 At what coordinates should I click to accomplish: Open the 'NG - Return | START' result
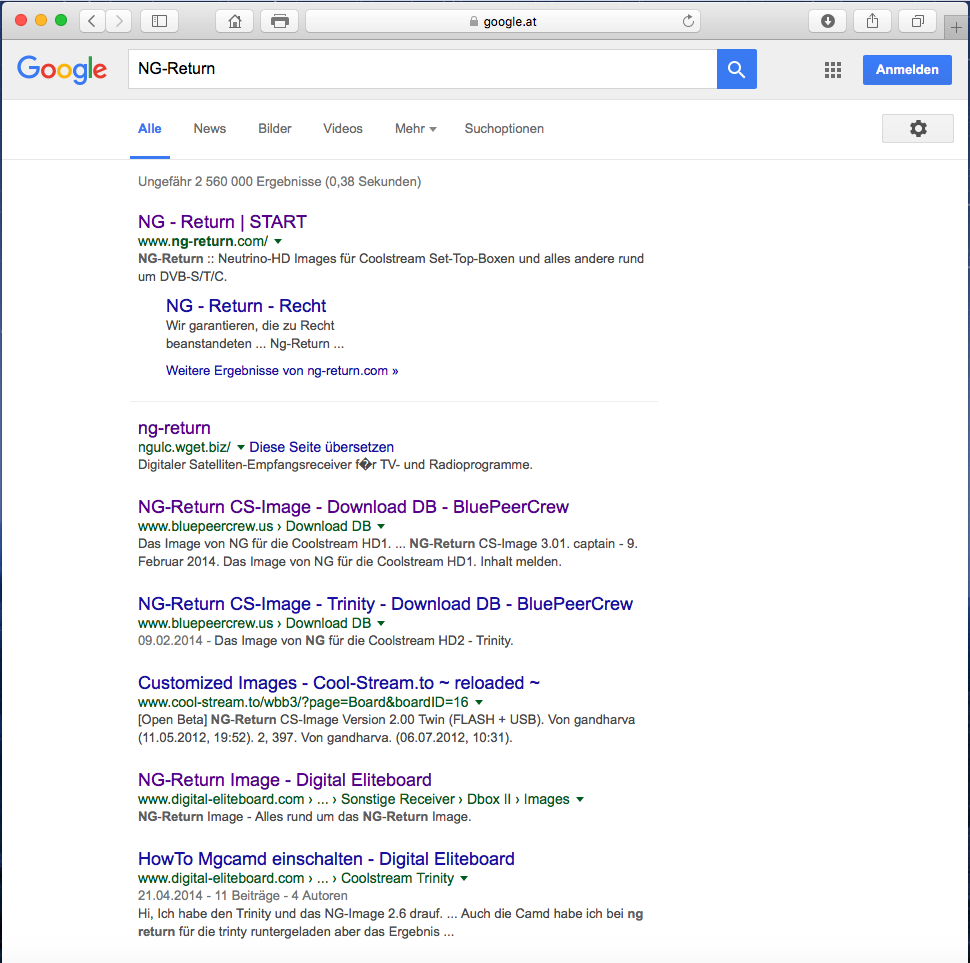222,222
